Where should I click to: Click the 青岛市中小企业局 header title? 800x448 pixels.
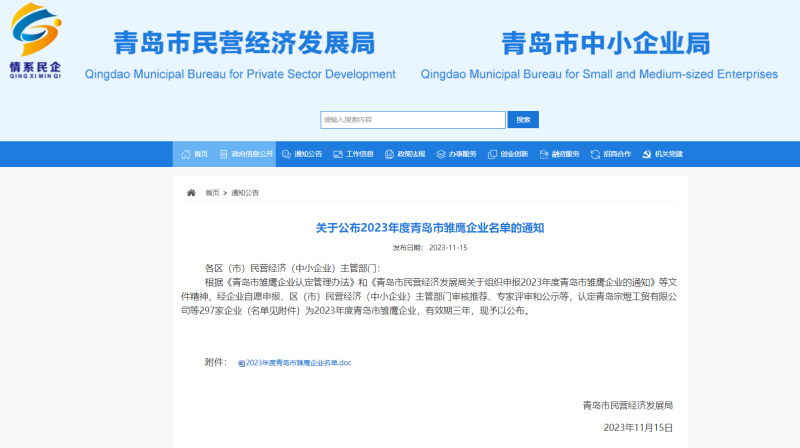click(x=605, y=44)
